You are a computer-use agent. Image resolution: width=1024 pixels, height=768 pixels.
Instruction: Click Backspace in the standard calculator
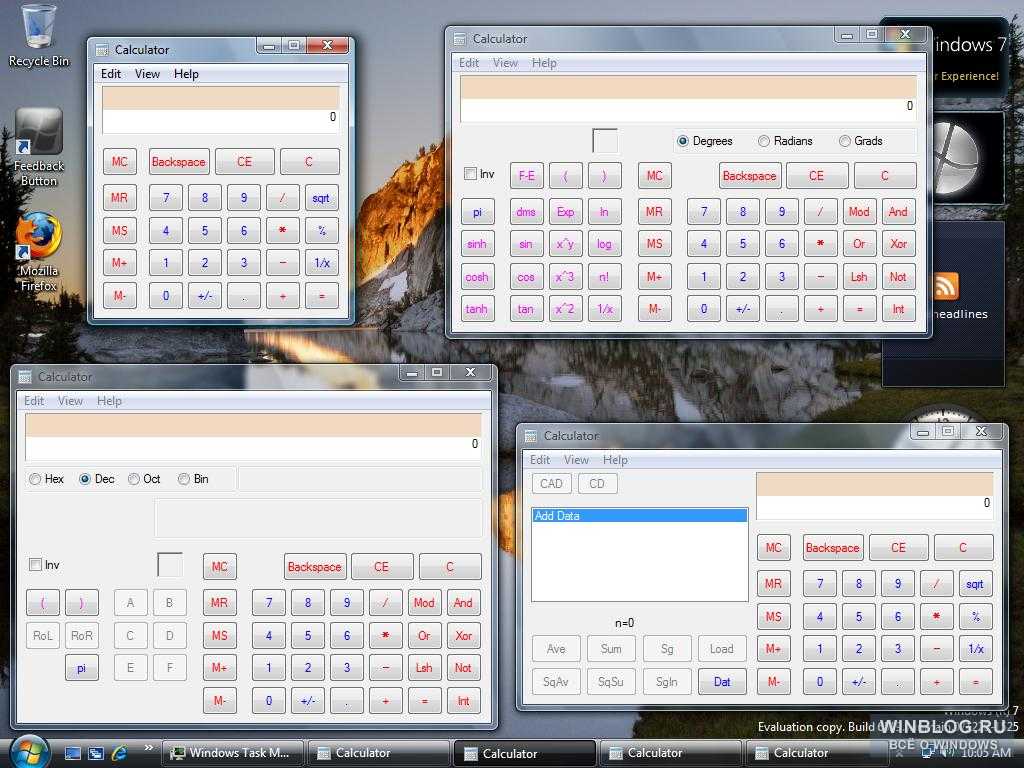pos(179,162)
